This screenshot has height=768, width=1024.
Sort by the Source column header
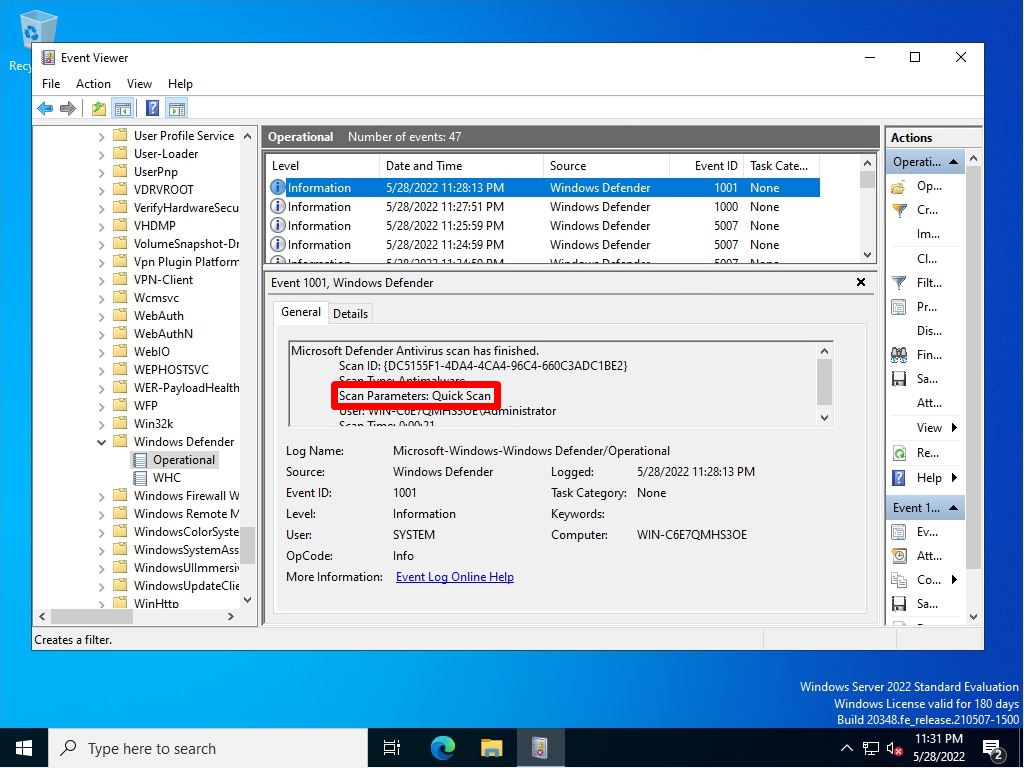[606, 166]
